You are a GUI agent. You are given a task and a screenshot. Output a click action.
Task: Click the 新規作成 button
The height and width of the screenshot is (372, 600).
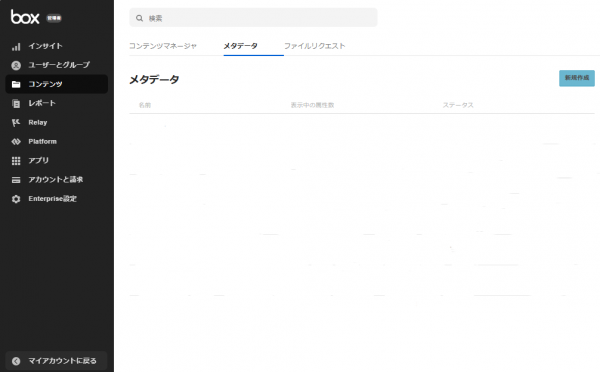coord(577,78)
